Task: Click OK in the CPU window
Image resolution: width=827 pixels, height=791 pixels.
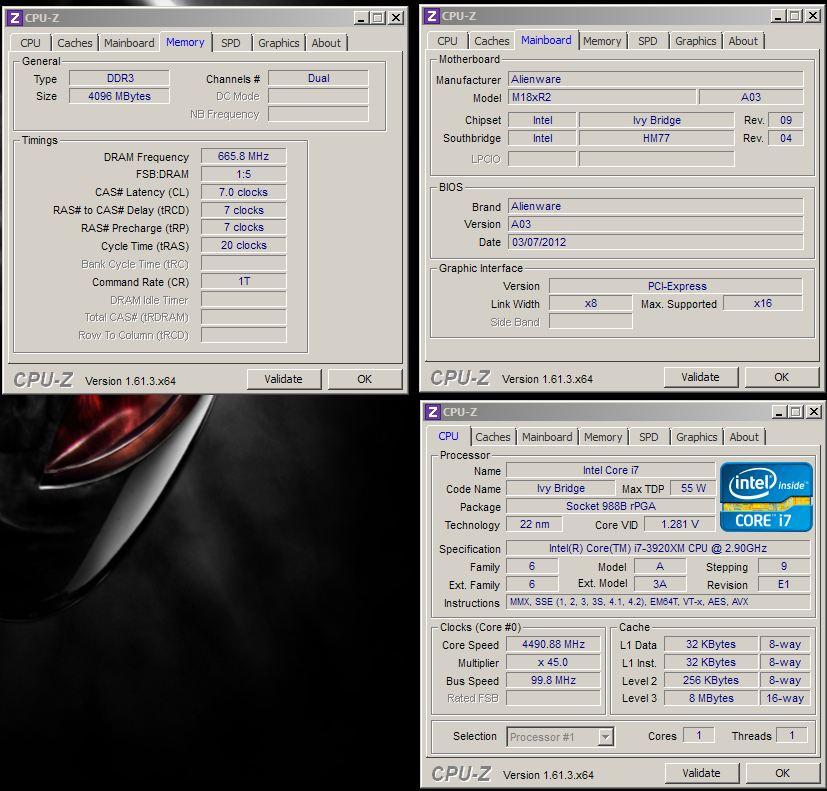Action: 783,773
